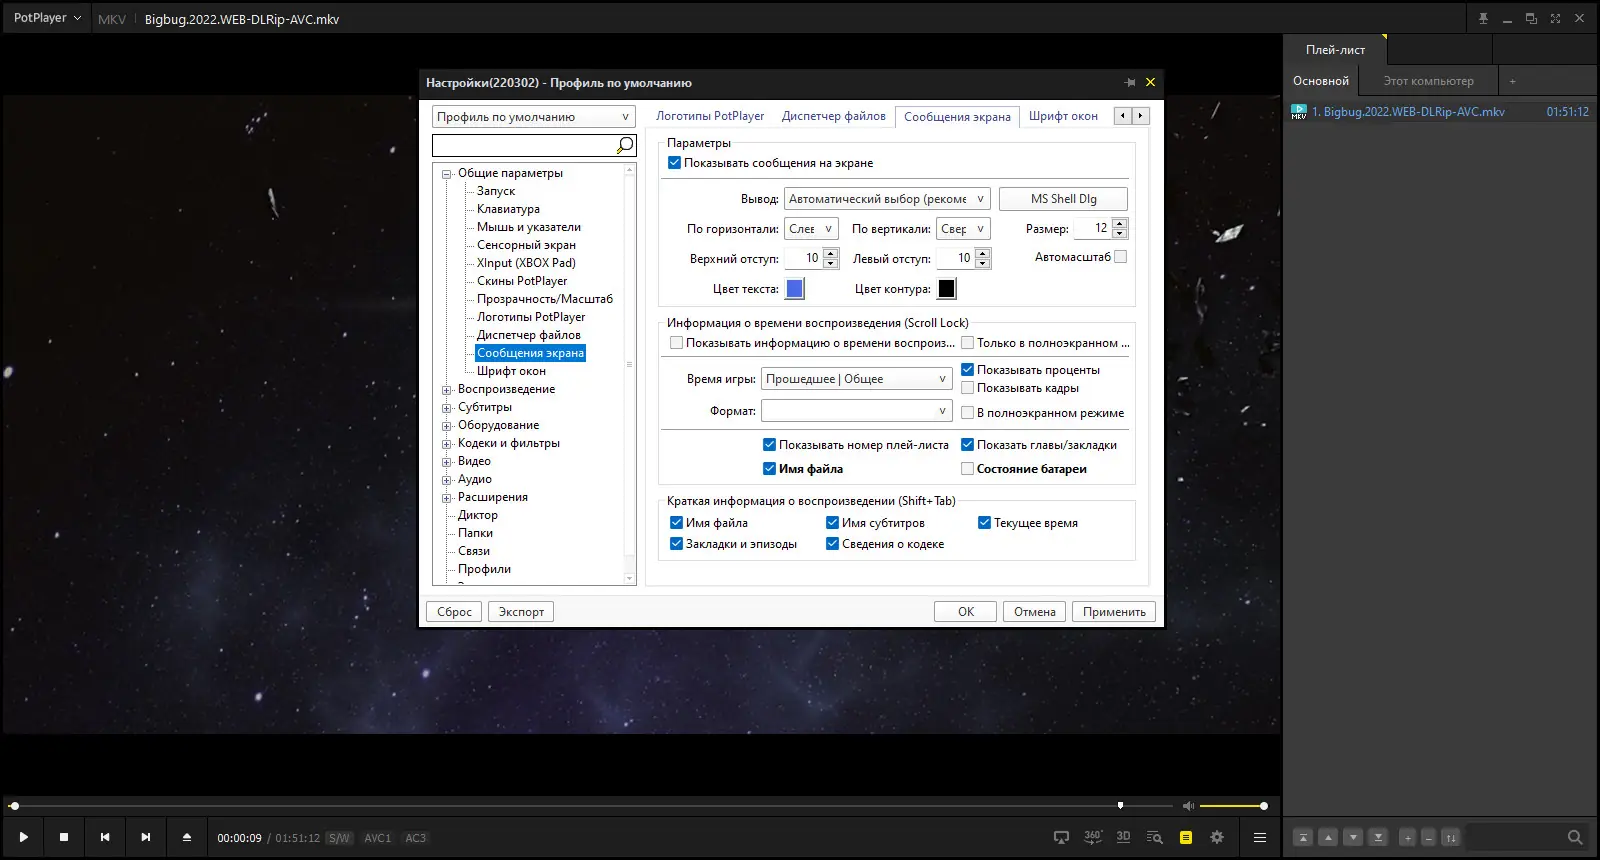Screen dimensions: 1600x860
Task: Move playlist item down one position
Action: [x=1353, y=837]
